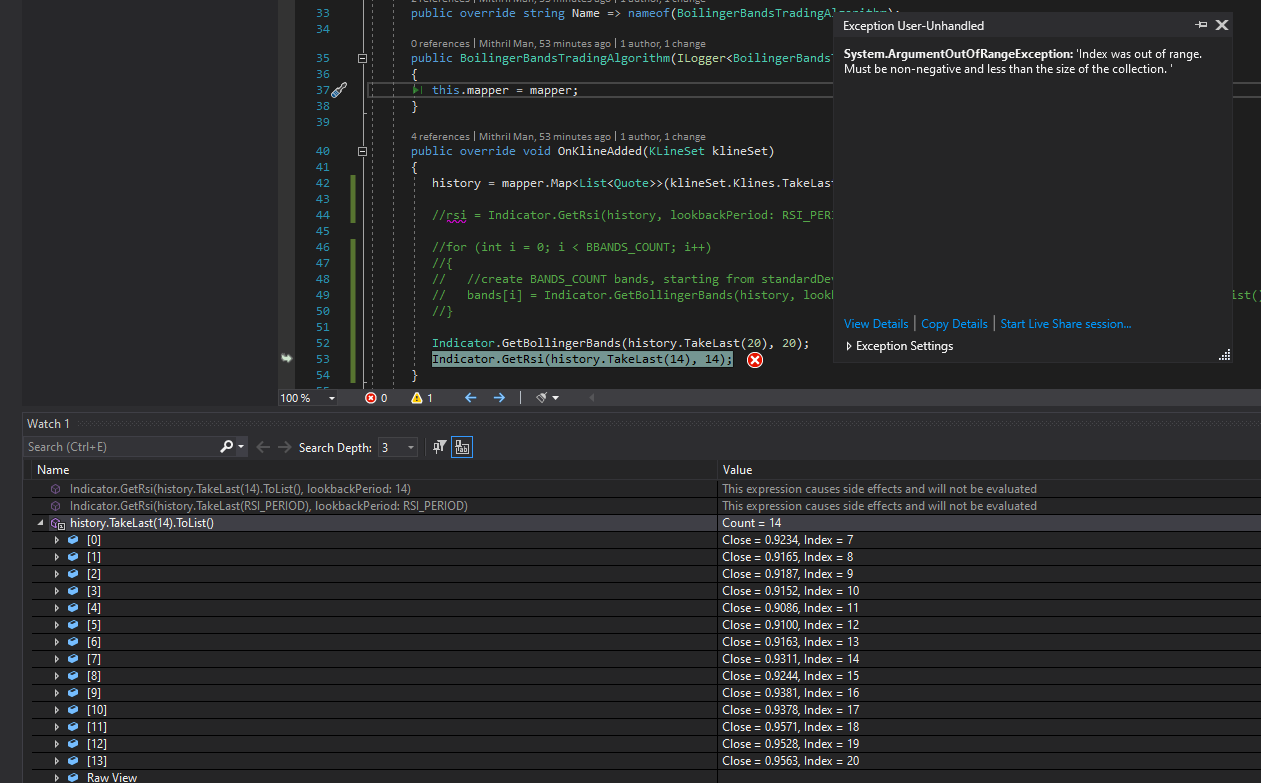1261x783 pixels.
Task: Click value 'Close = 0.9086, Index = 11'
Action: point(790,608)
